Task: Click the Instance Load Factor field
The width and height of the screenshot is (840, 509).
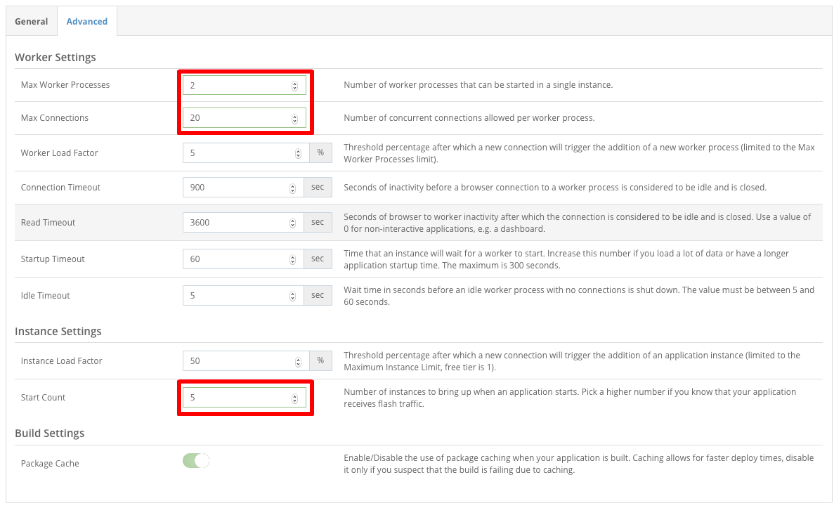Action: (236, 360)
